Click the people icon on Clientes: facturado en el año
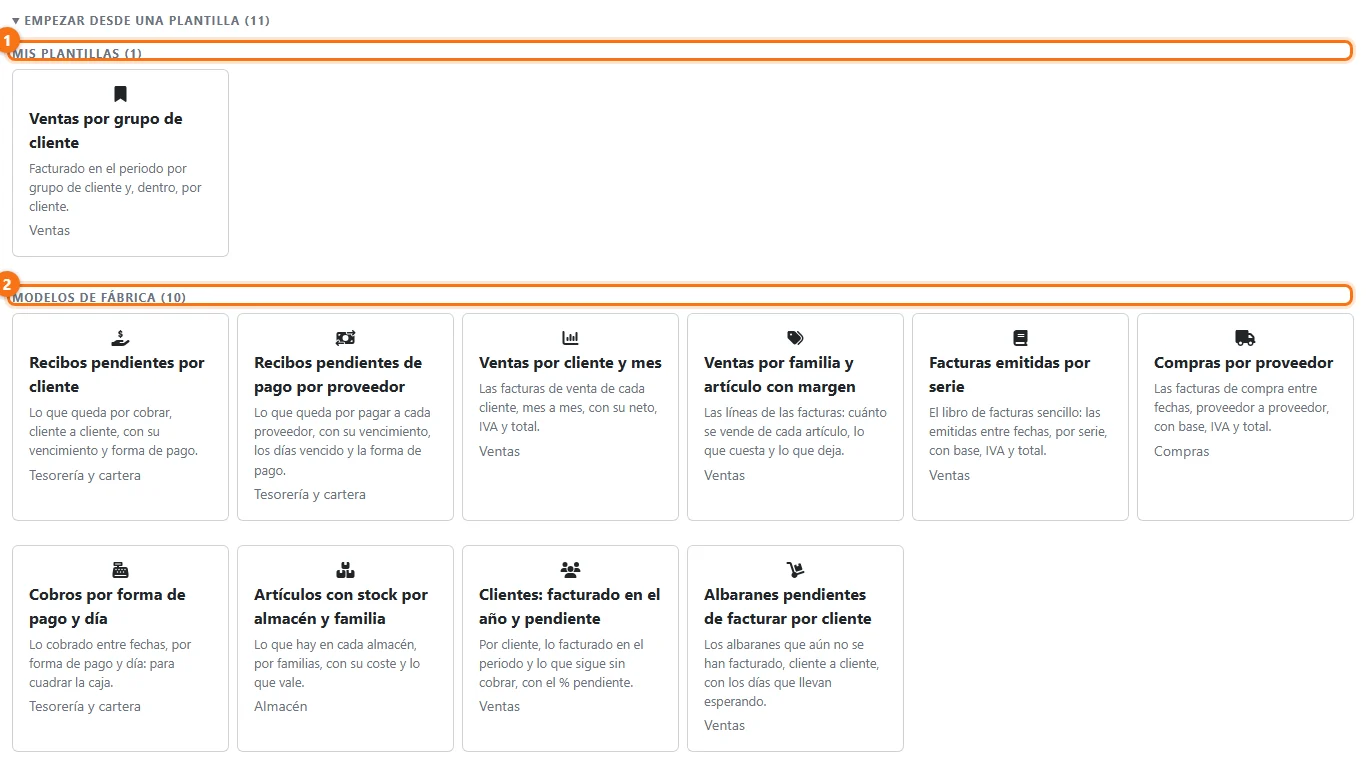 point(570,570)
